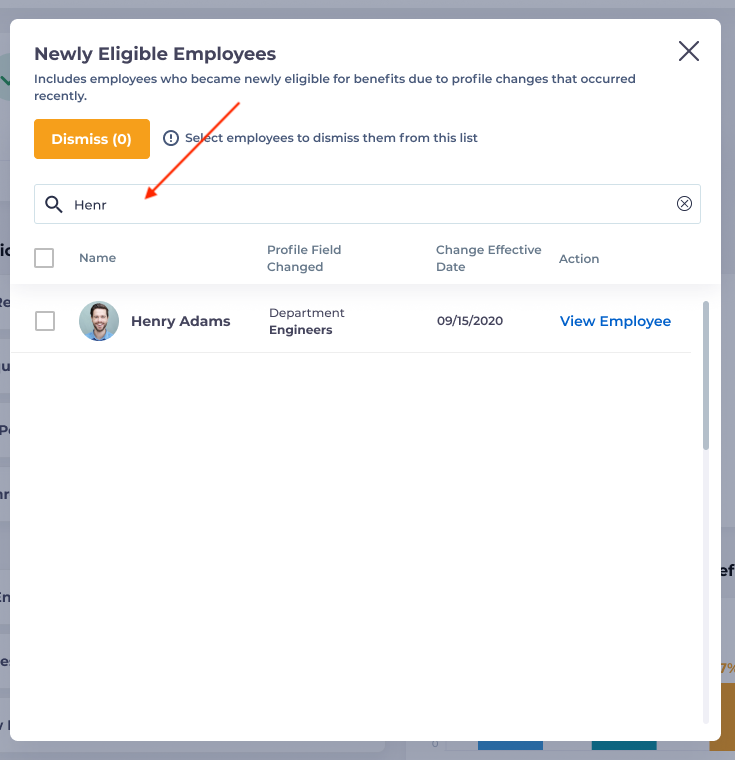Screen dimensions: 735x760
Task: Click the Change Effective Date column header
Action: (488, 258)
